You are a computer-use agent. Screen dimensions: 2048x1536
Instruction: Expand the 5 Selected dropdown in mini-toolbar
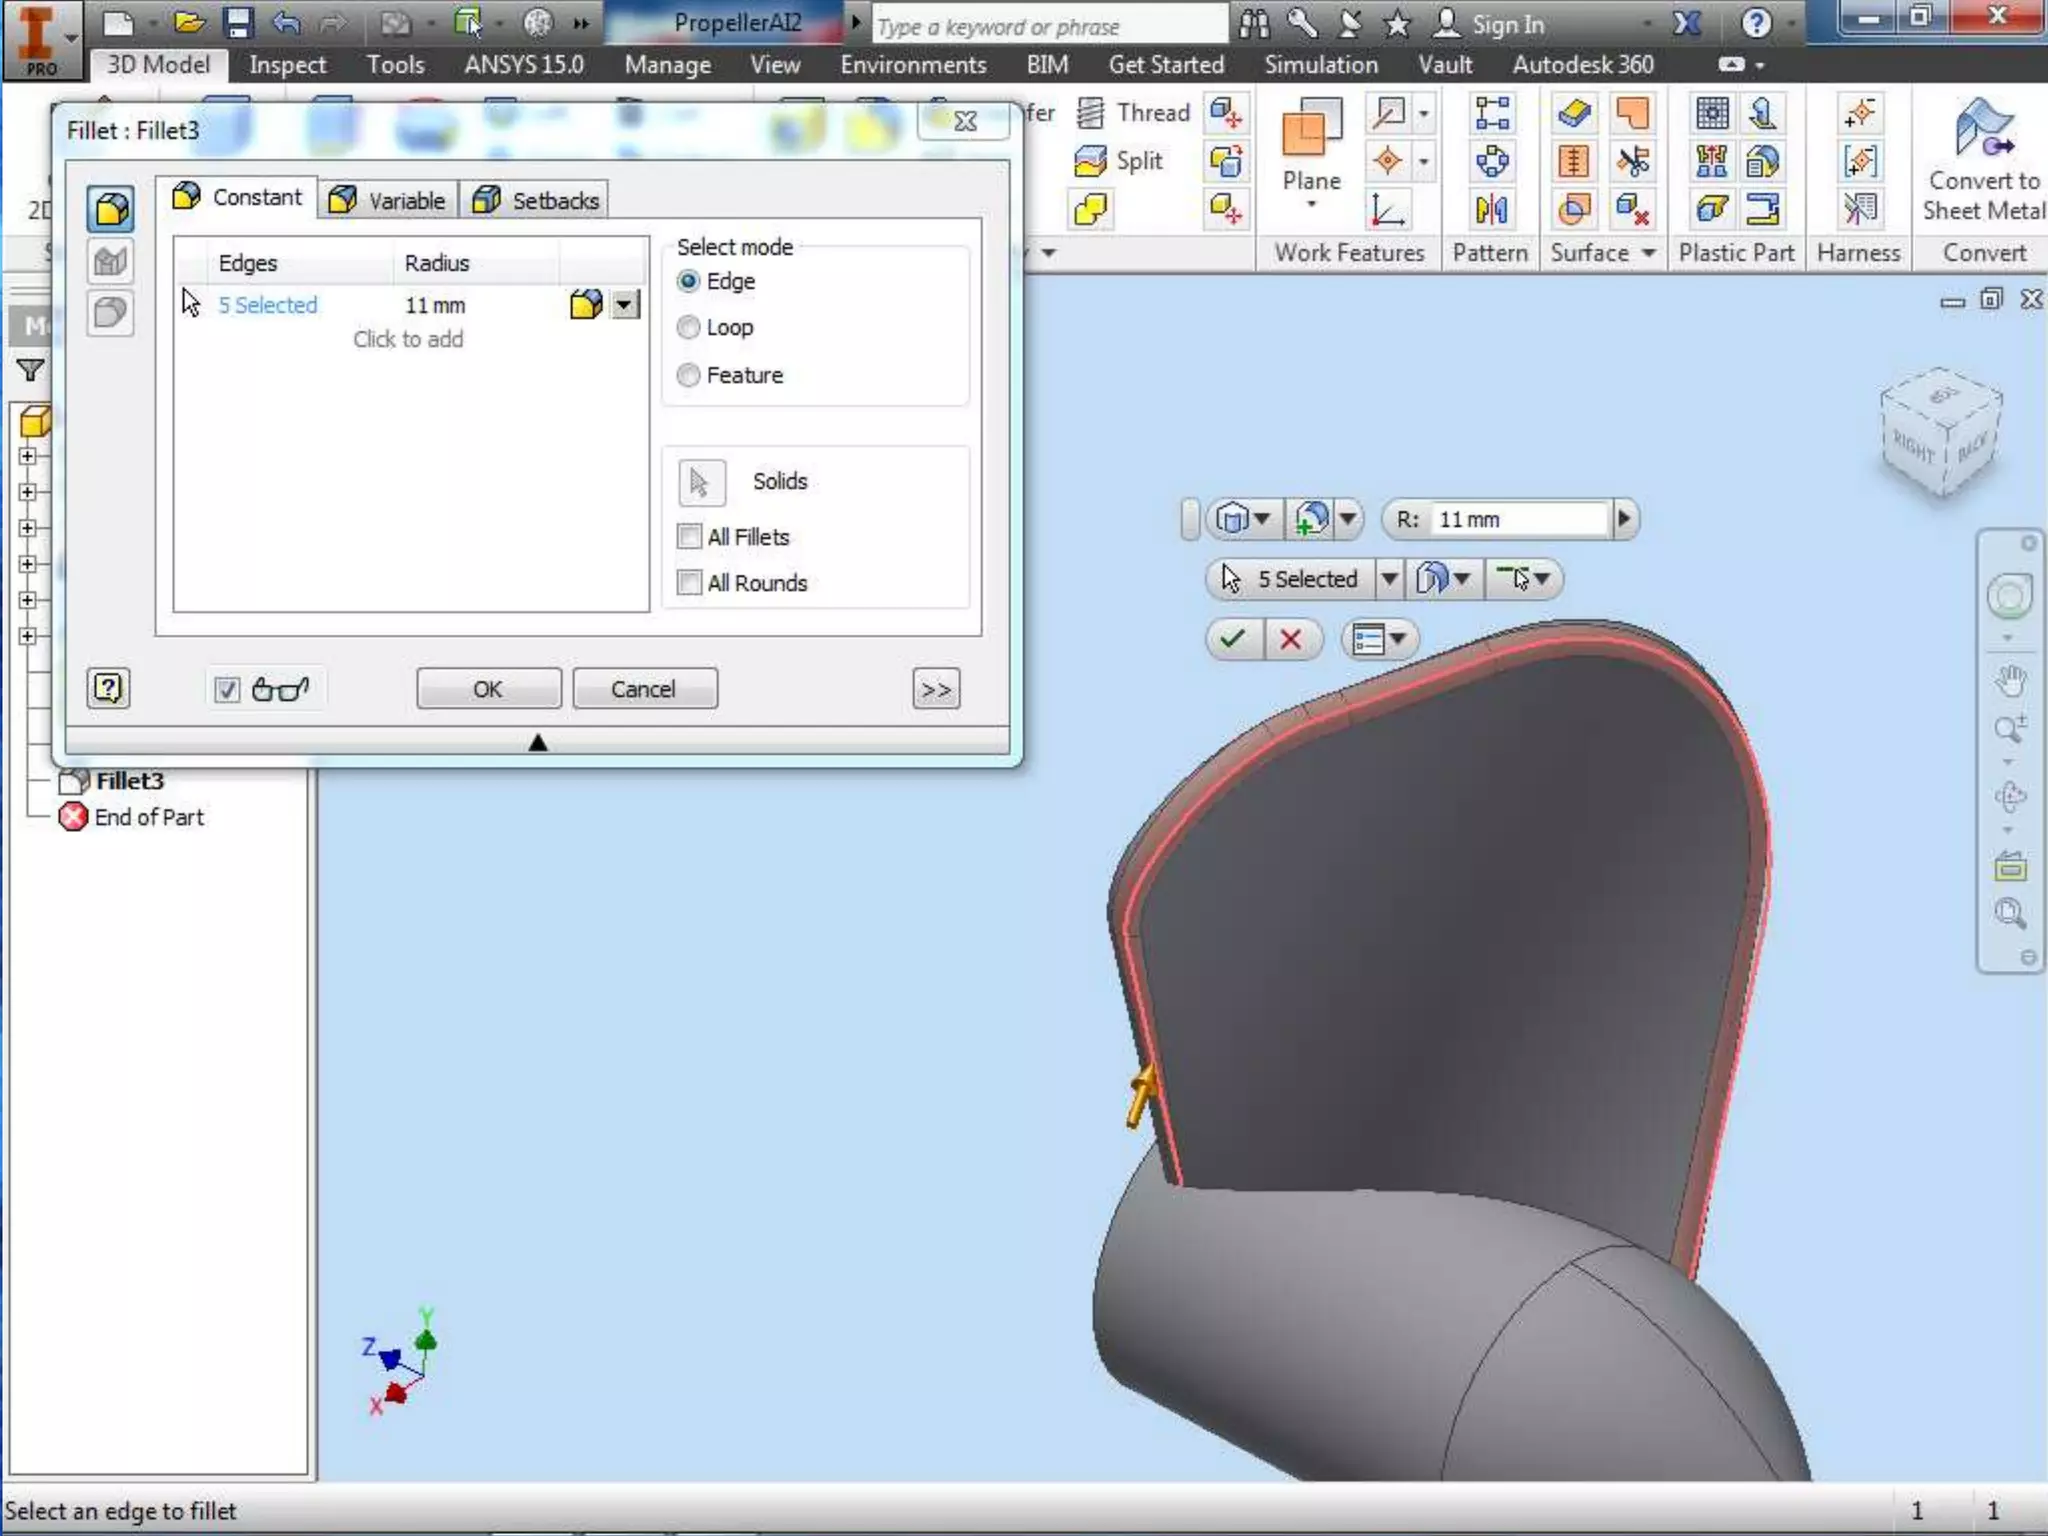1389,578
